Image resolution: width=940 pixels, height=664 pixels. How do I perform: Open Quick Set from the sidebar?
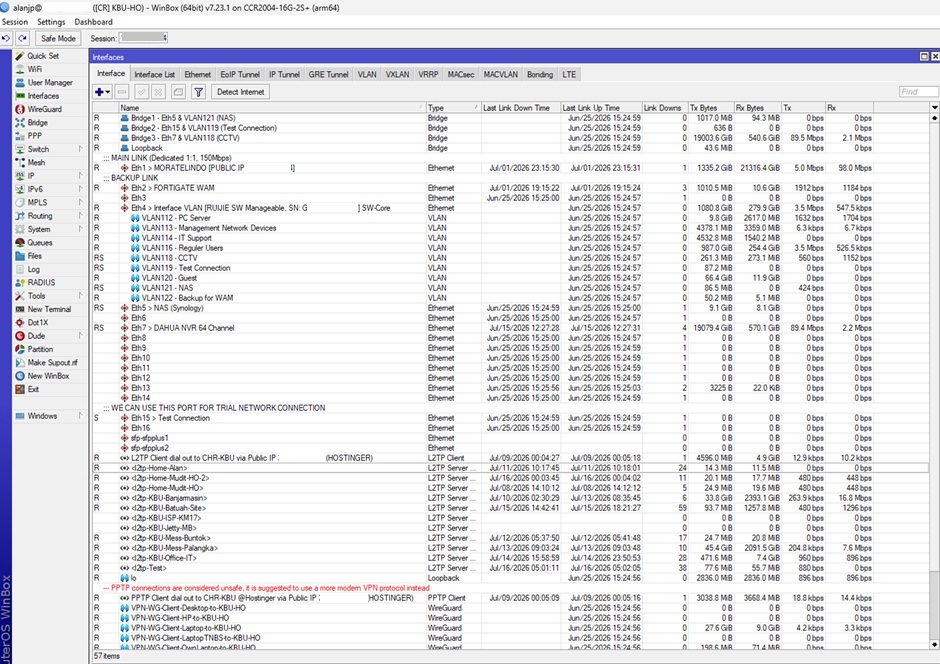click(43, 56)
